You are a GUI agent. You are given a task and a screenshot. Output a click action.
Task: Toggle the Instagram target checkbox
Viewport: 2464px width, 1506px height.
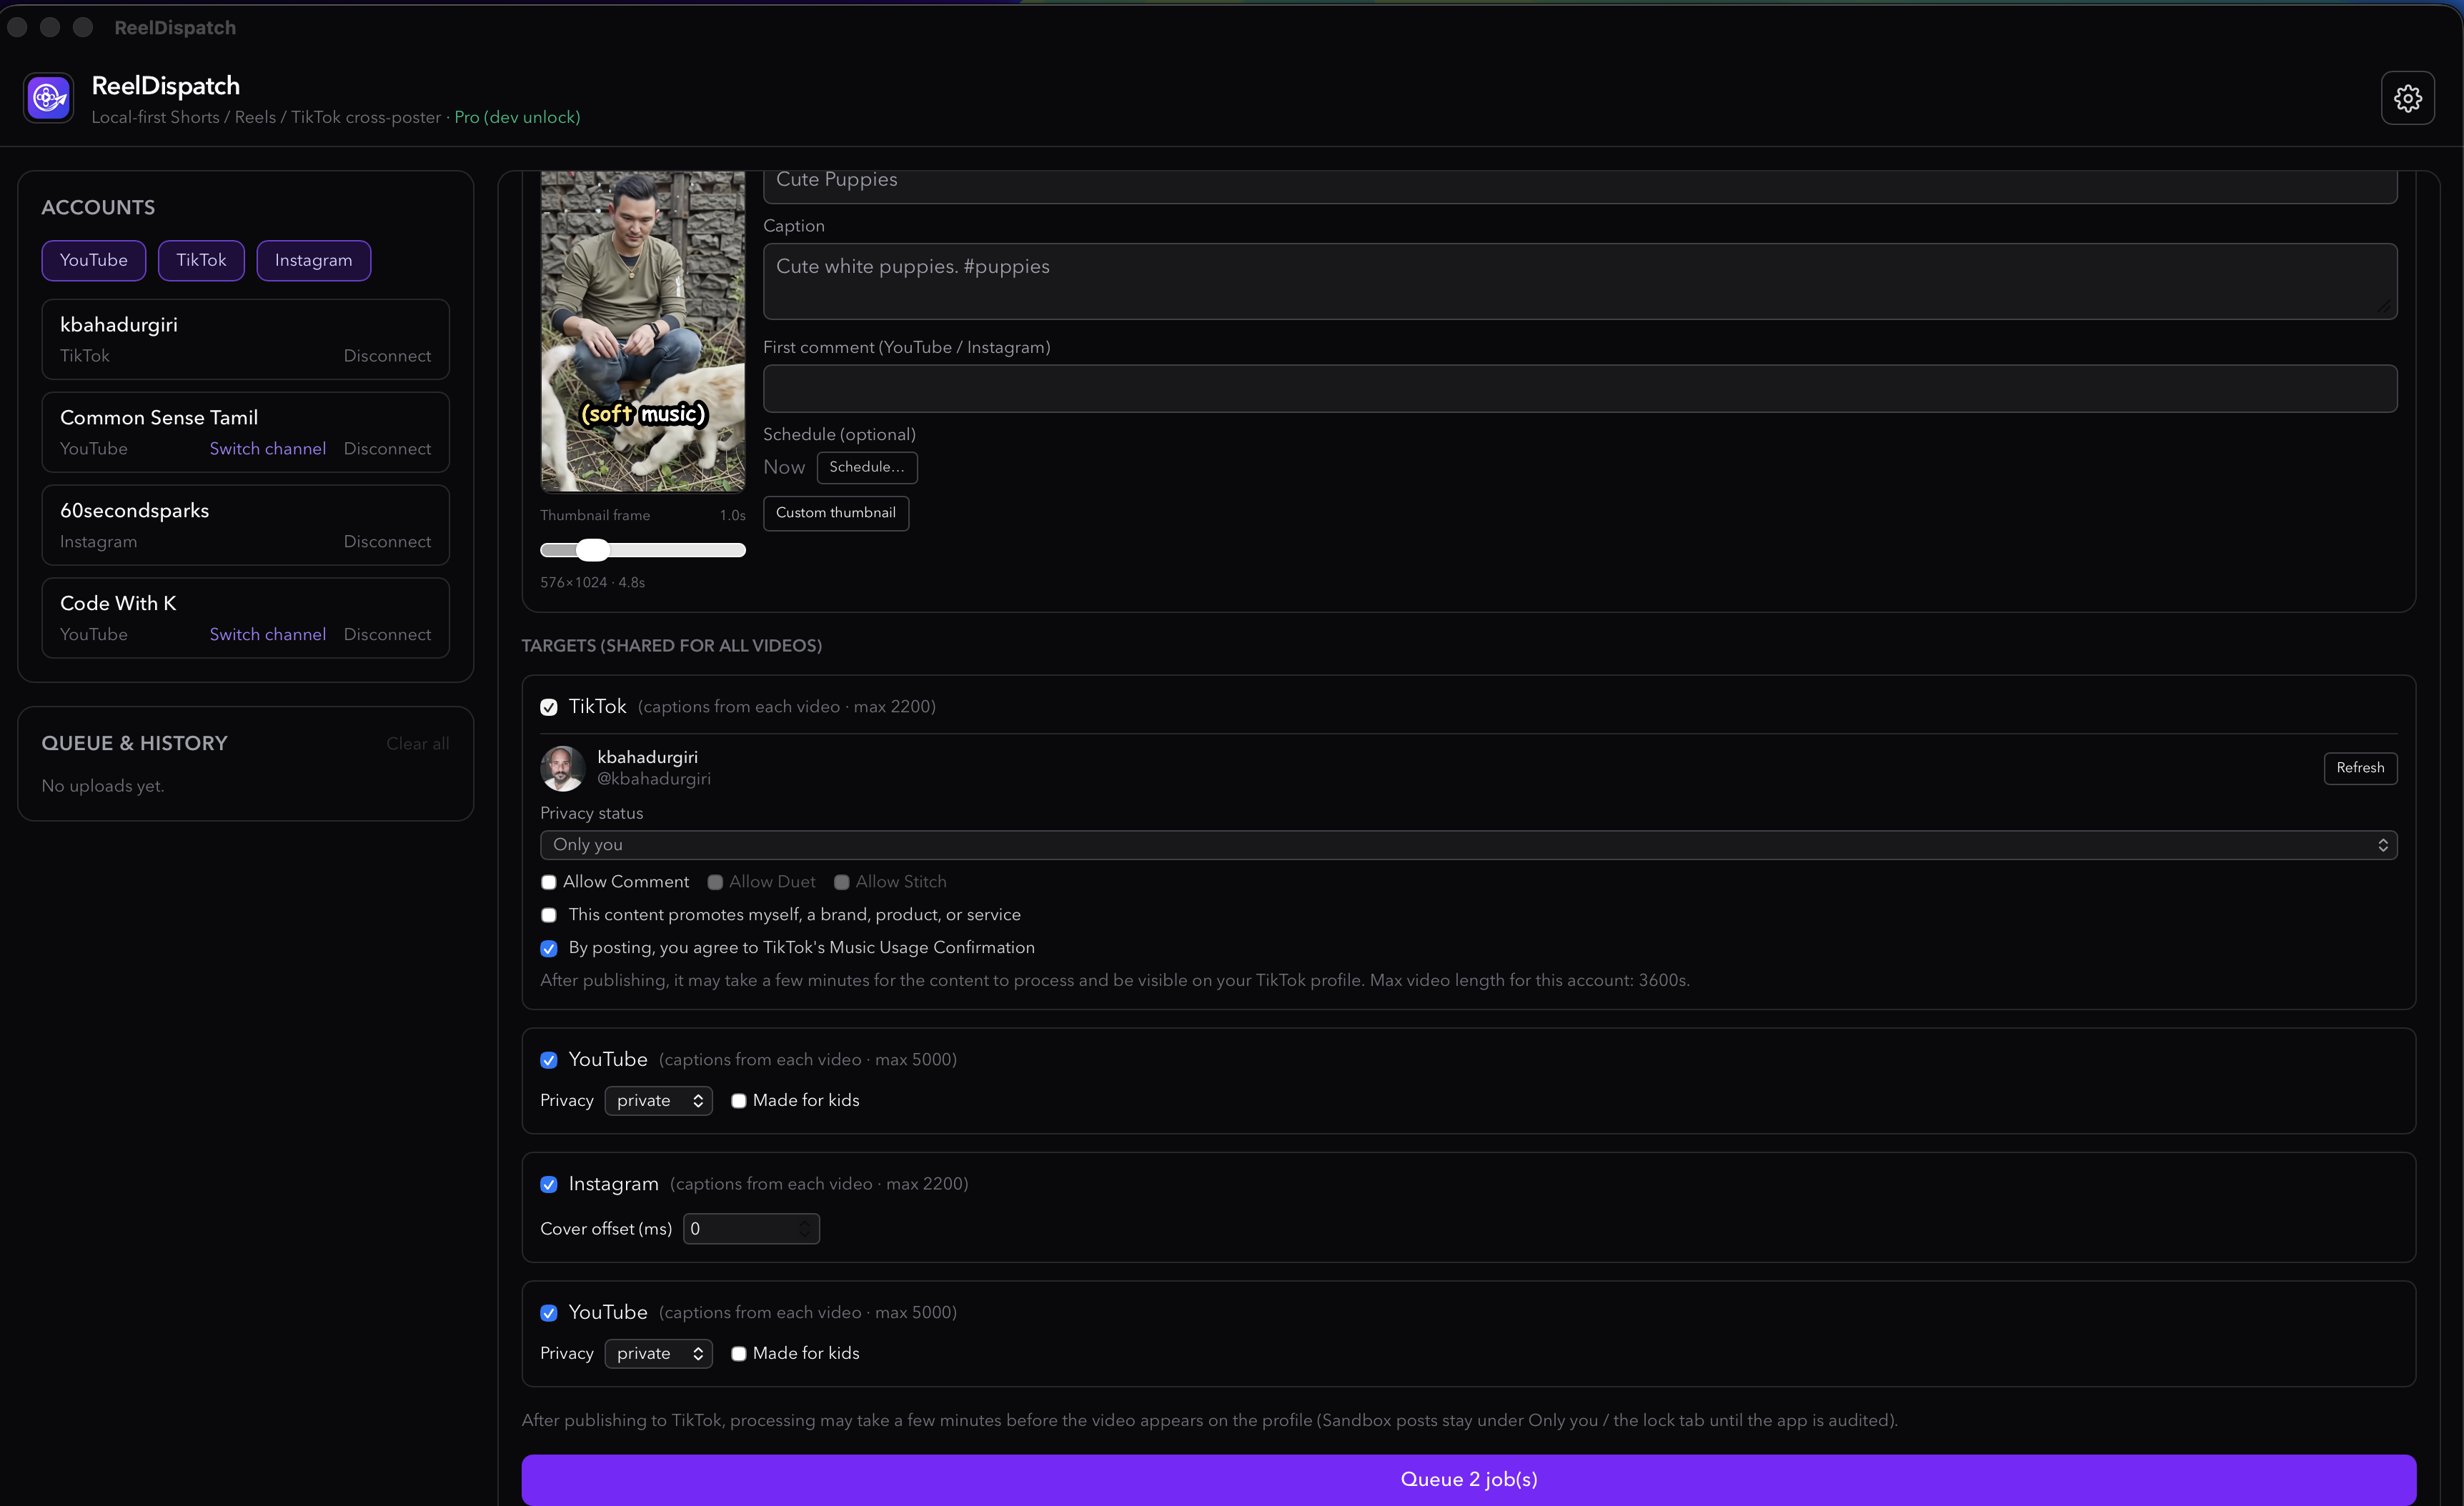point(549,1185)
